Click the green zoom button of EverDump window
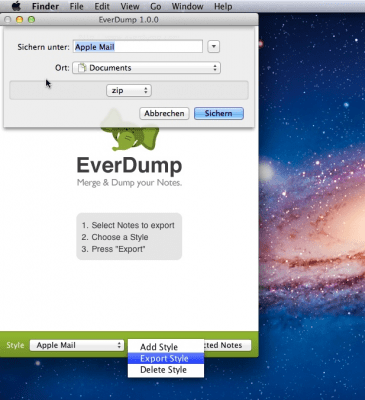365x400 pixels. point(31,20)
